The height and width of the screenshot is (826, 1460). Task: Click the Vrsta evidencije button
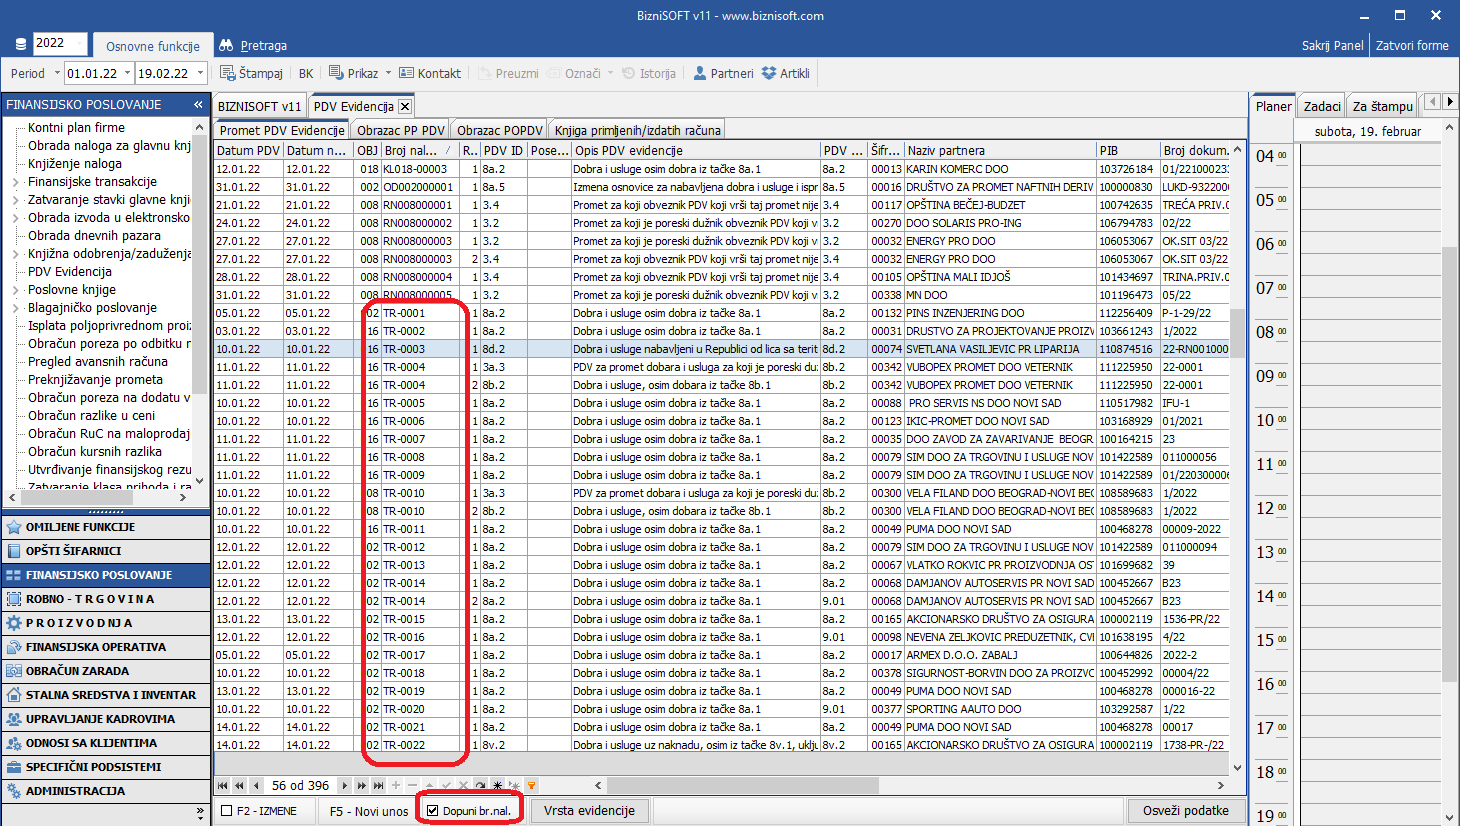pyautogui.click(x=589, y=810)
